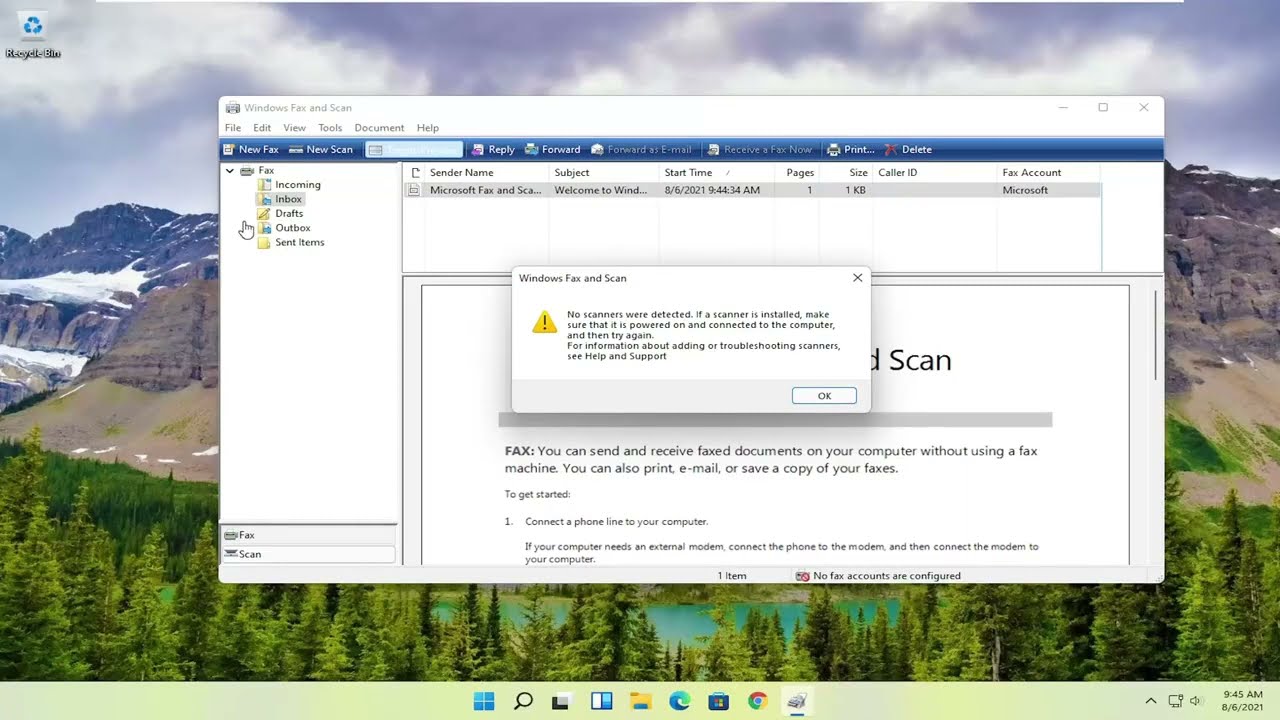Click the fax document icon in message row
Screen dimensions: 1280x720
[x=415, y=190]
